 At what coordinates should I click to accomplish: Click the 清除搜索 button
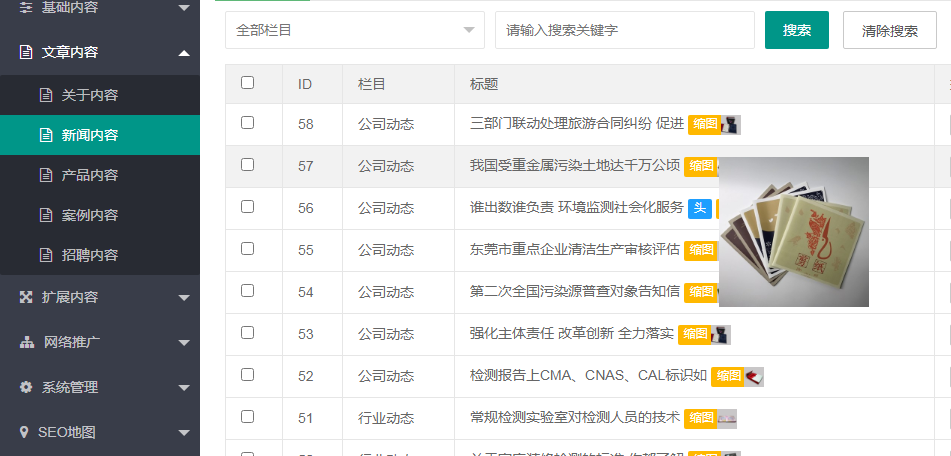pyautogui.click(x=890, y=30)
